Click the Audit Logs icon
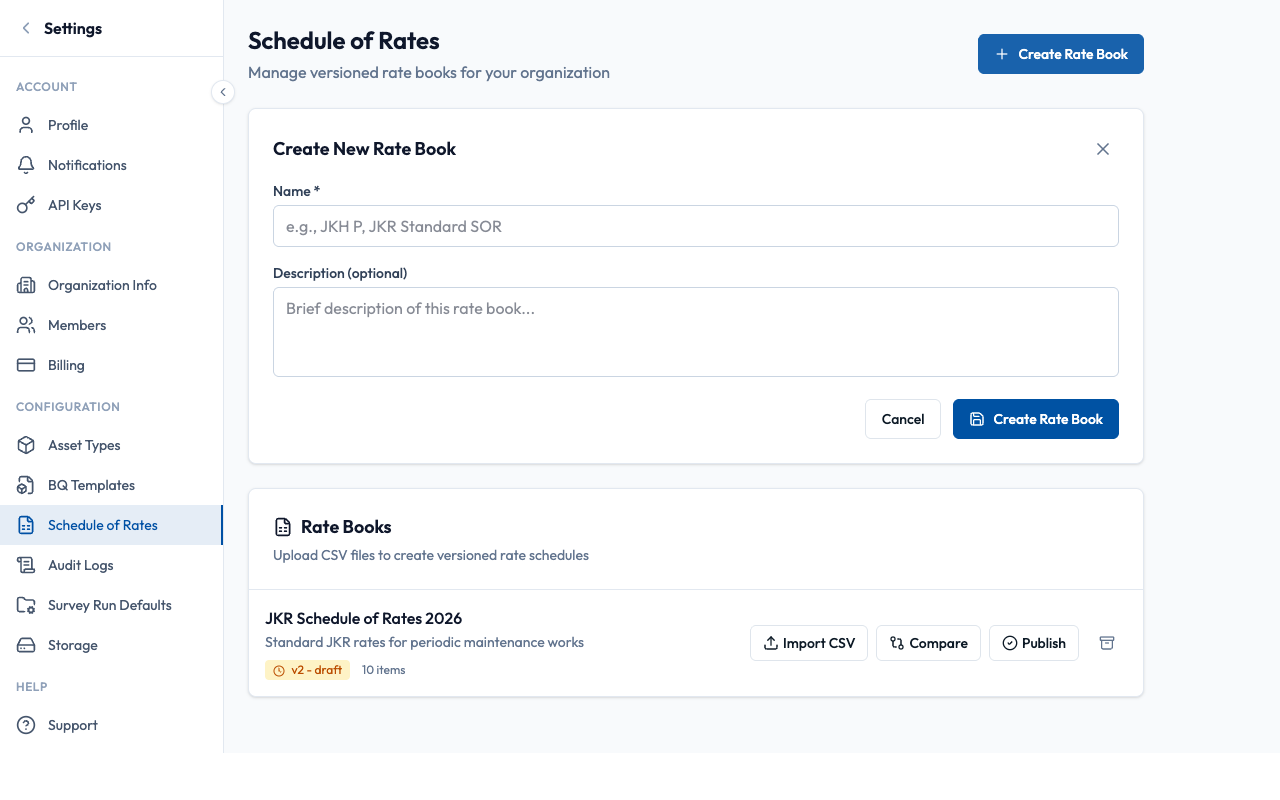This screenshot has width=1280, height=800. point(27,565)
